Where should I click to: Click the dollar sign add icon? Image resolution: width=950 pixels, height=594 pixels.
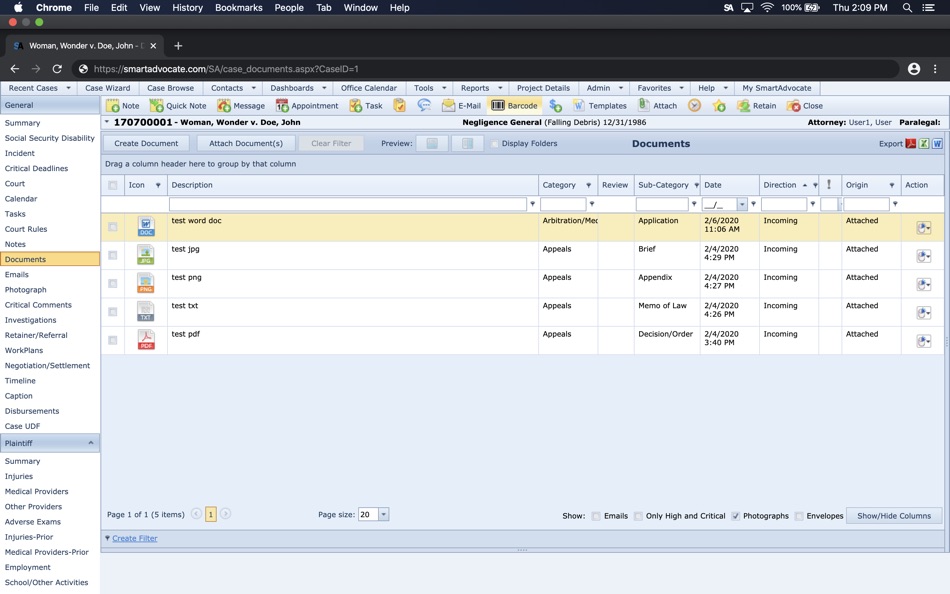pos(556,105)
